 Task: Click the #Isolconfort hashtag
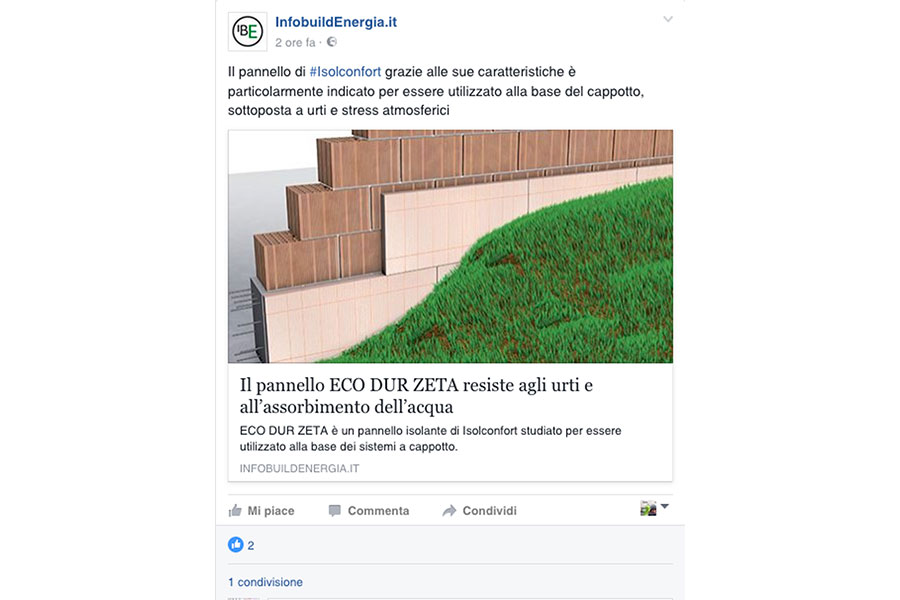point(345,72)
